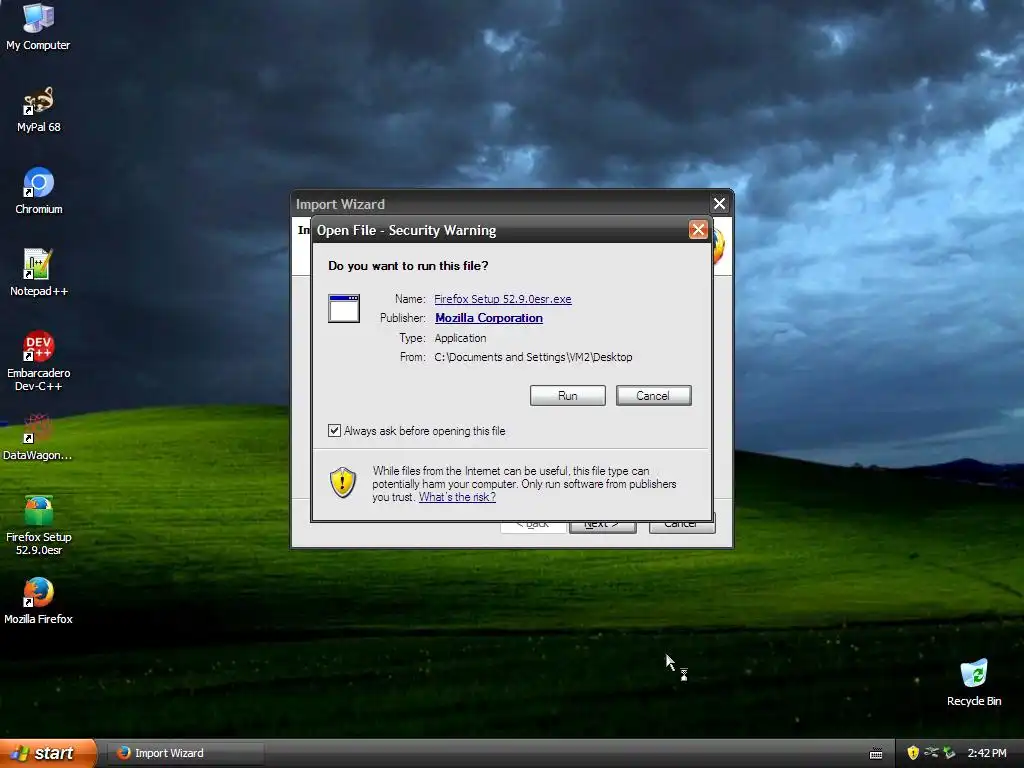
Task: Click the From path C:\Documents and Settings\VM2\Desktop
Action: click(x=533, y=357)
